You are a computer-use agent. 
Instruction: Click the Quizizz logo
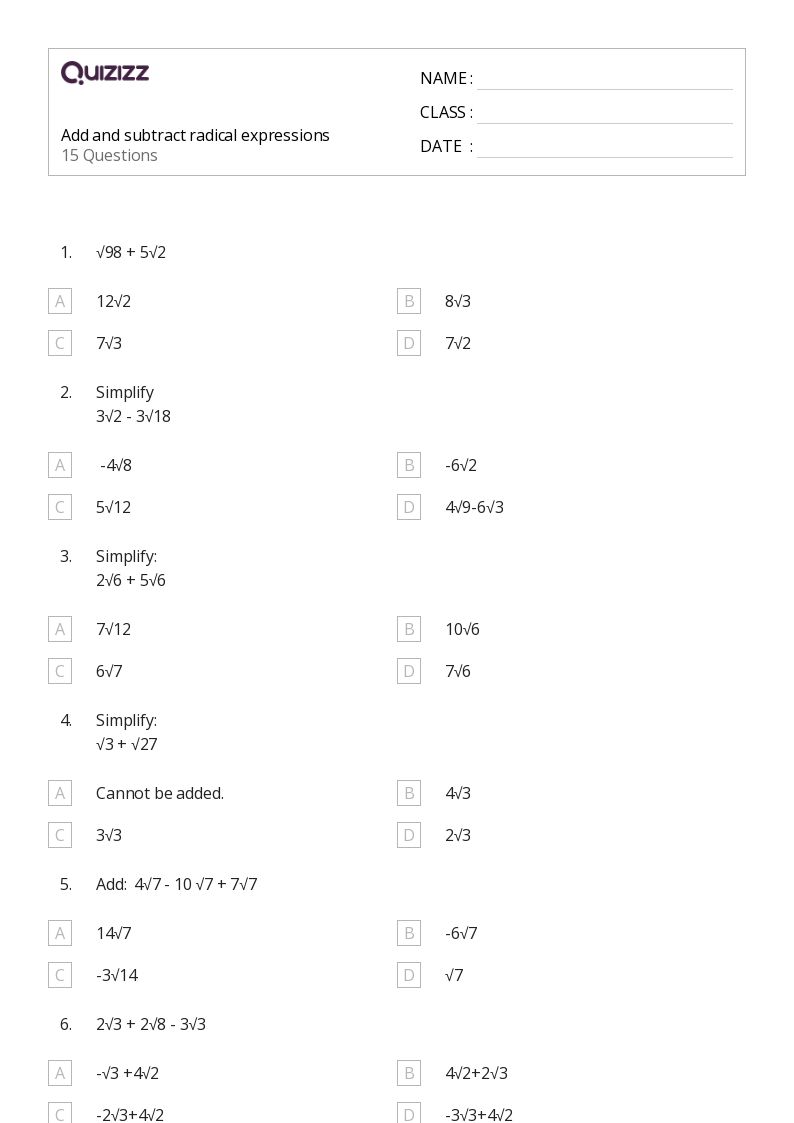[x=105, y=73]
